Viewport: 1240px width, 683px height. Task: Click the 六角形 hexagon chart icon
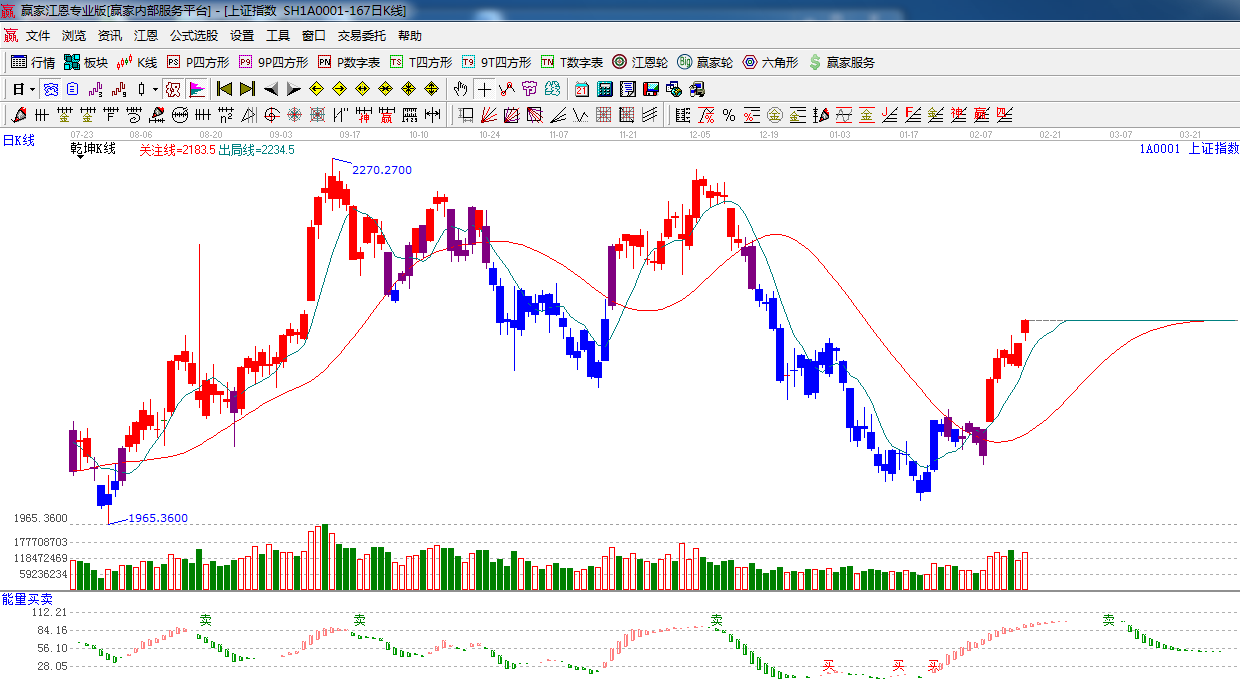770,62
